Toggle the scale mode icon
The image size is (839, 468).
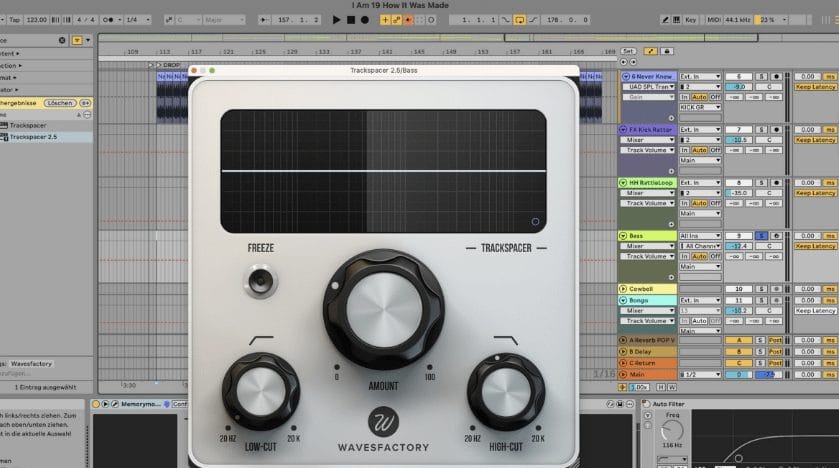pos(169,20)
